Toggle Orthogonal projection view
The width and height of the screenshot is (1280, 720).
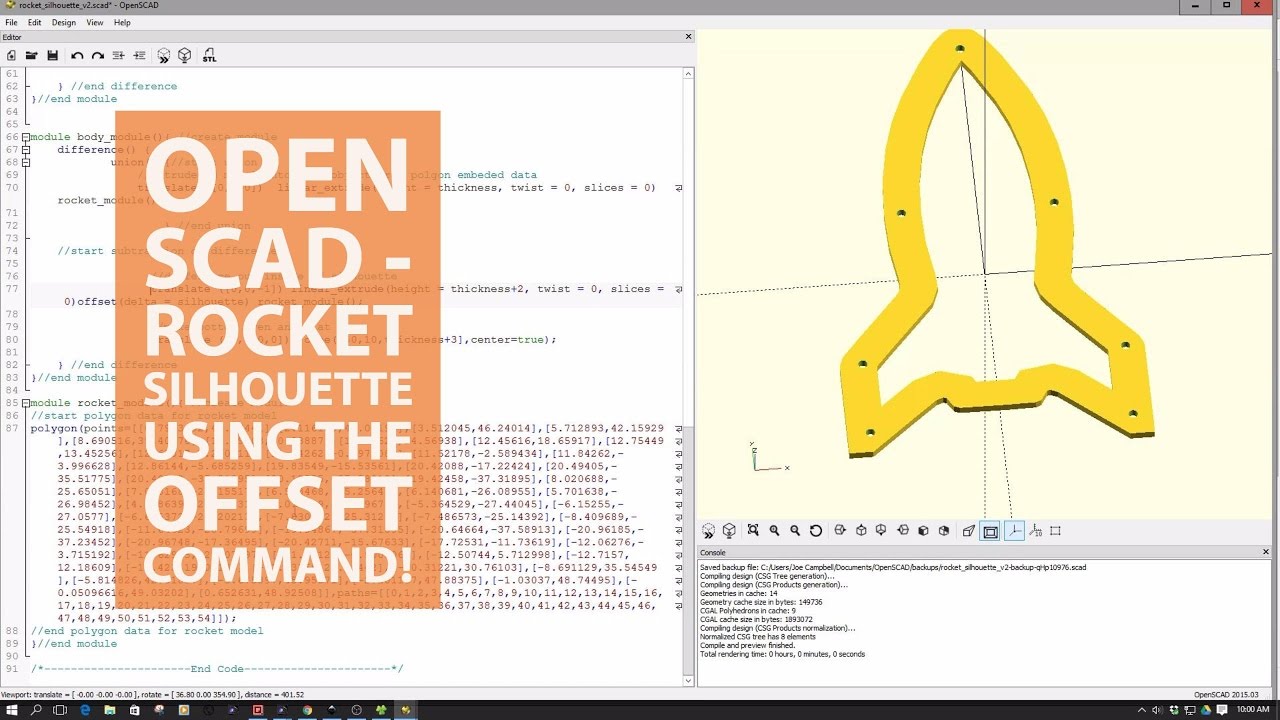(990, 531)
